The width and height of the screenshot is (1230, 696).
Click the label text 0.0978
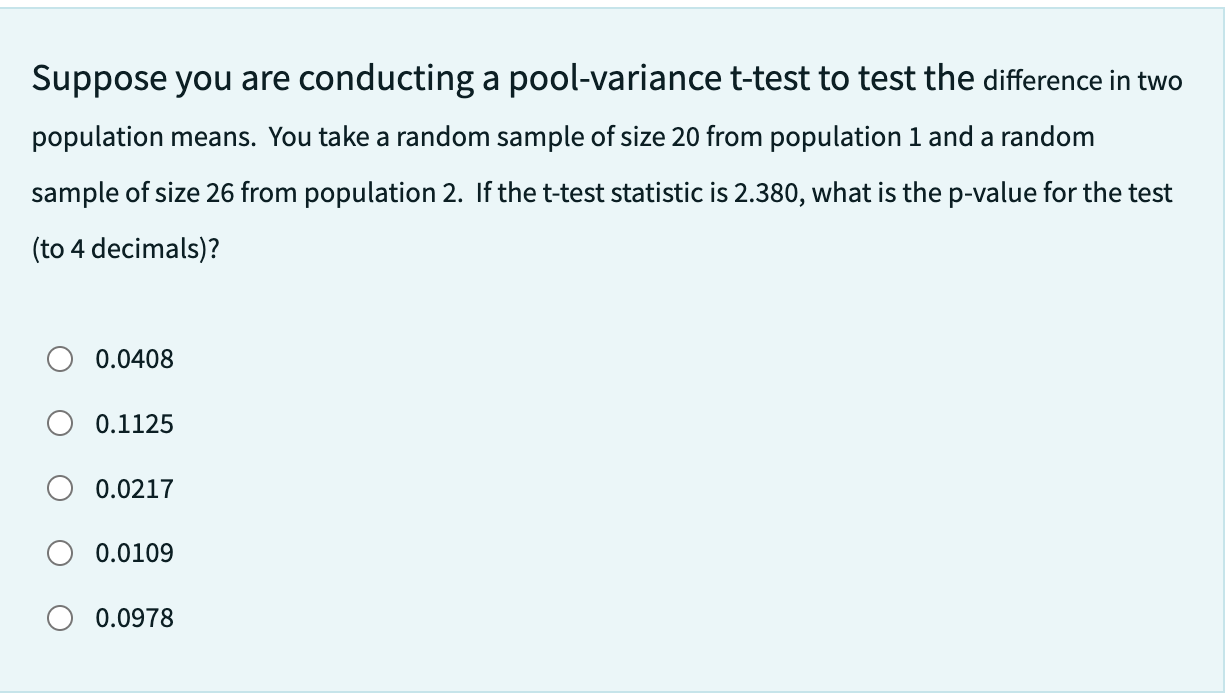click(134, 618)
